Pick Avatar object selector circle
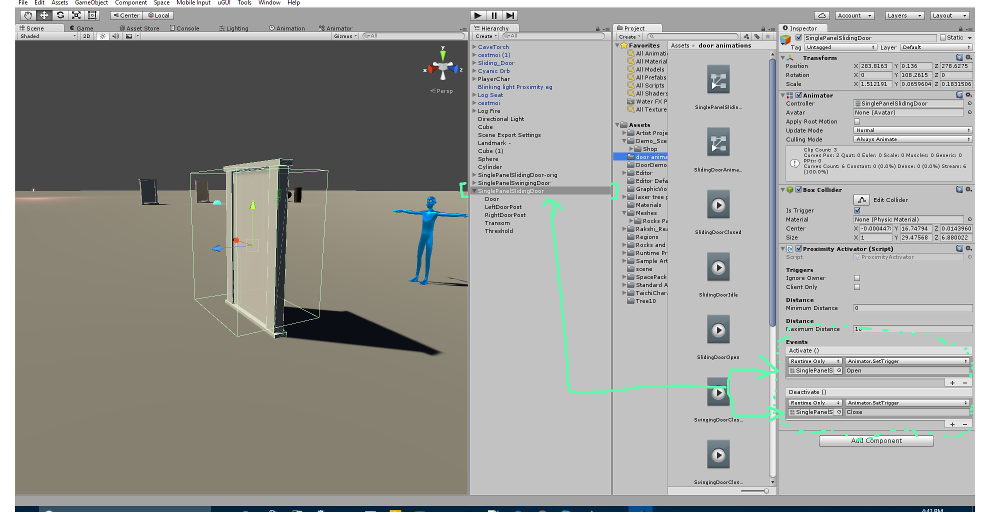Viewport: 990px width, 512px height. click(969, 112)
